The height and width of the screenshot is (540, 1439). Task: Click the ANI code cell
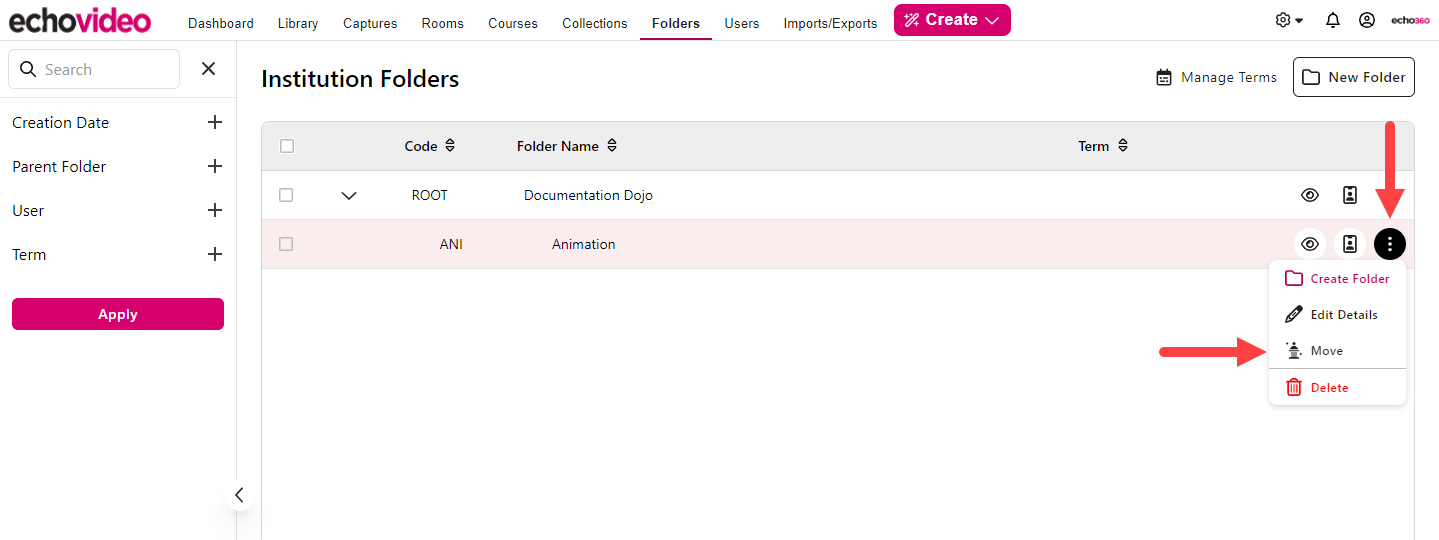451,244
